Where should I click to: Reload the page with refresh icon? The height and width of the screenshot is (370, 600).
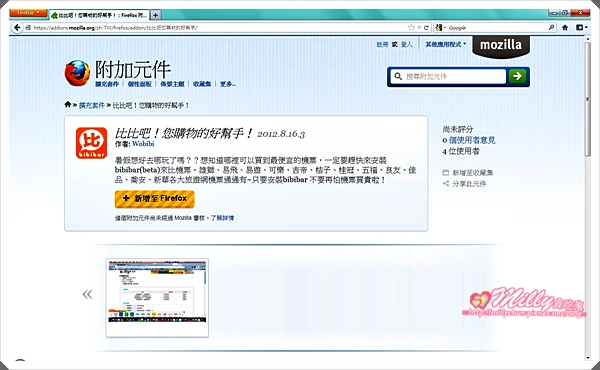(x=426, y=28)
